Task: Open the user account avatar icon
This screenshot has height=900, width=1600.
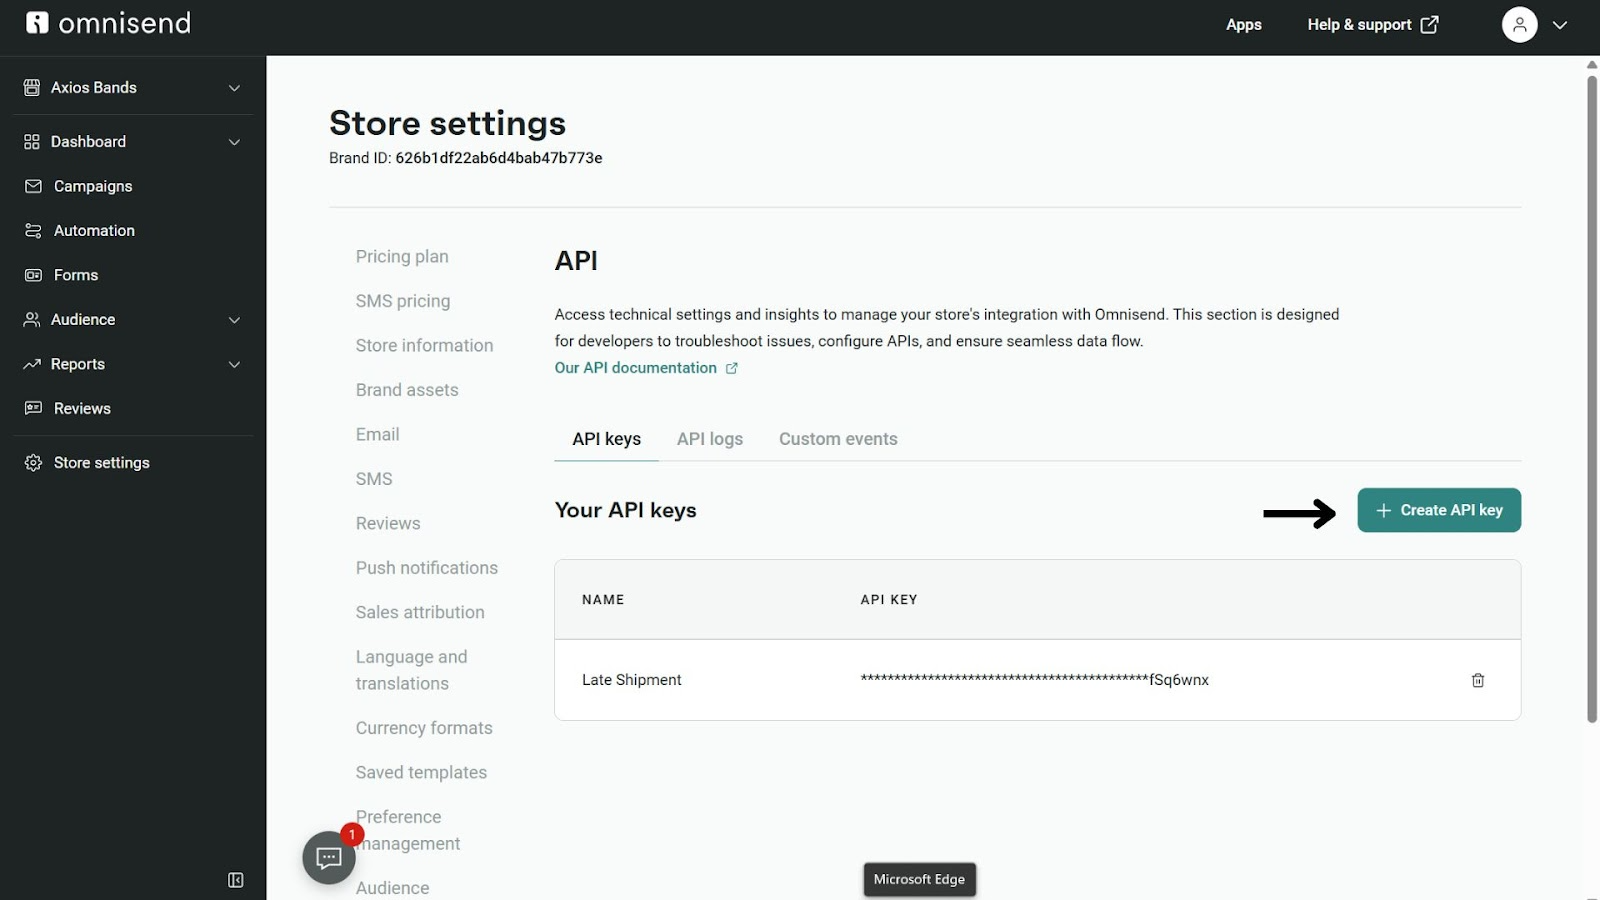Action: (1519, 25)
